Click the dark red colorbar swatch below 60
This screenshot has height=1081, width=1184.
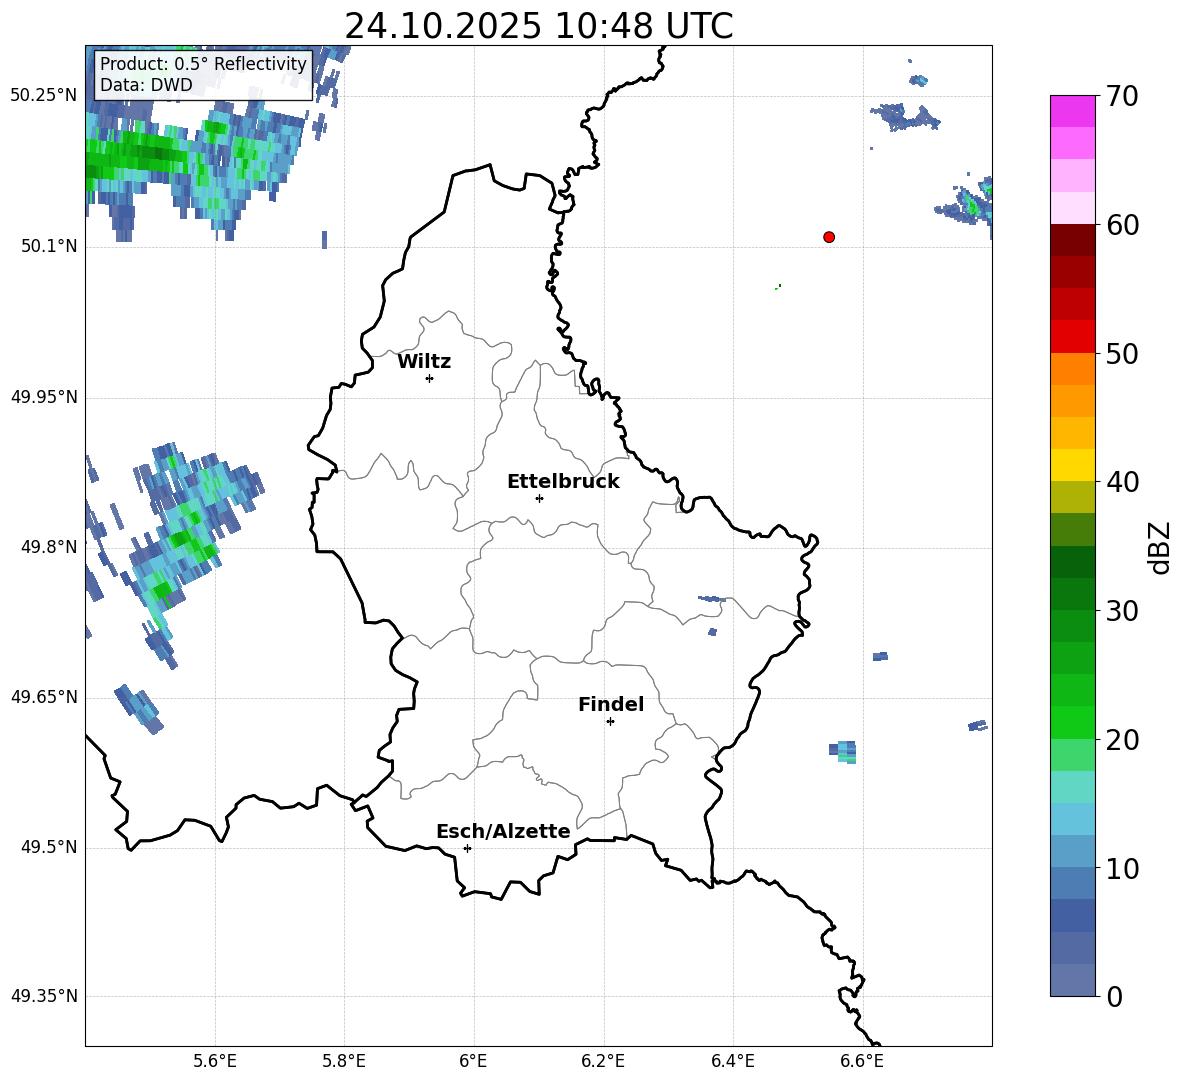tap(1072, 240)
